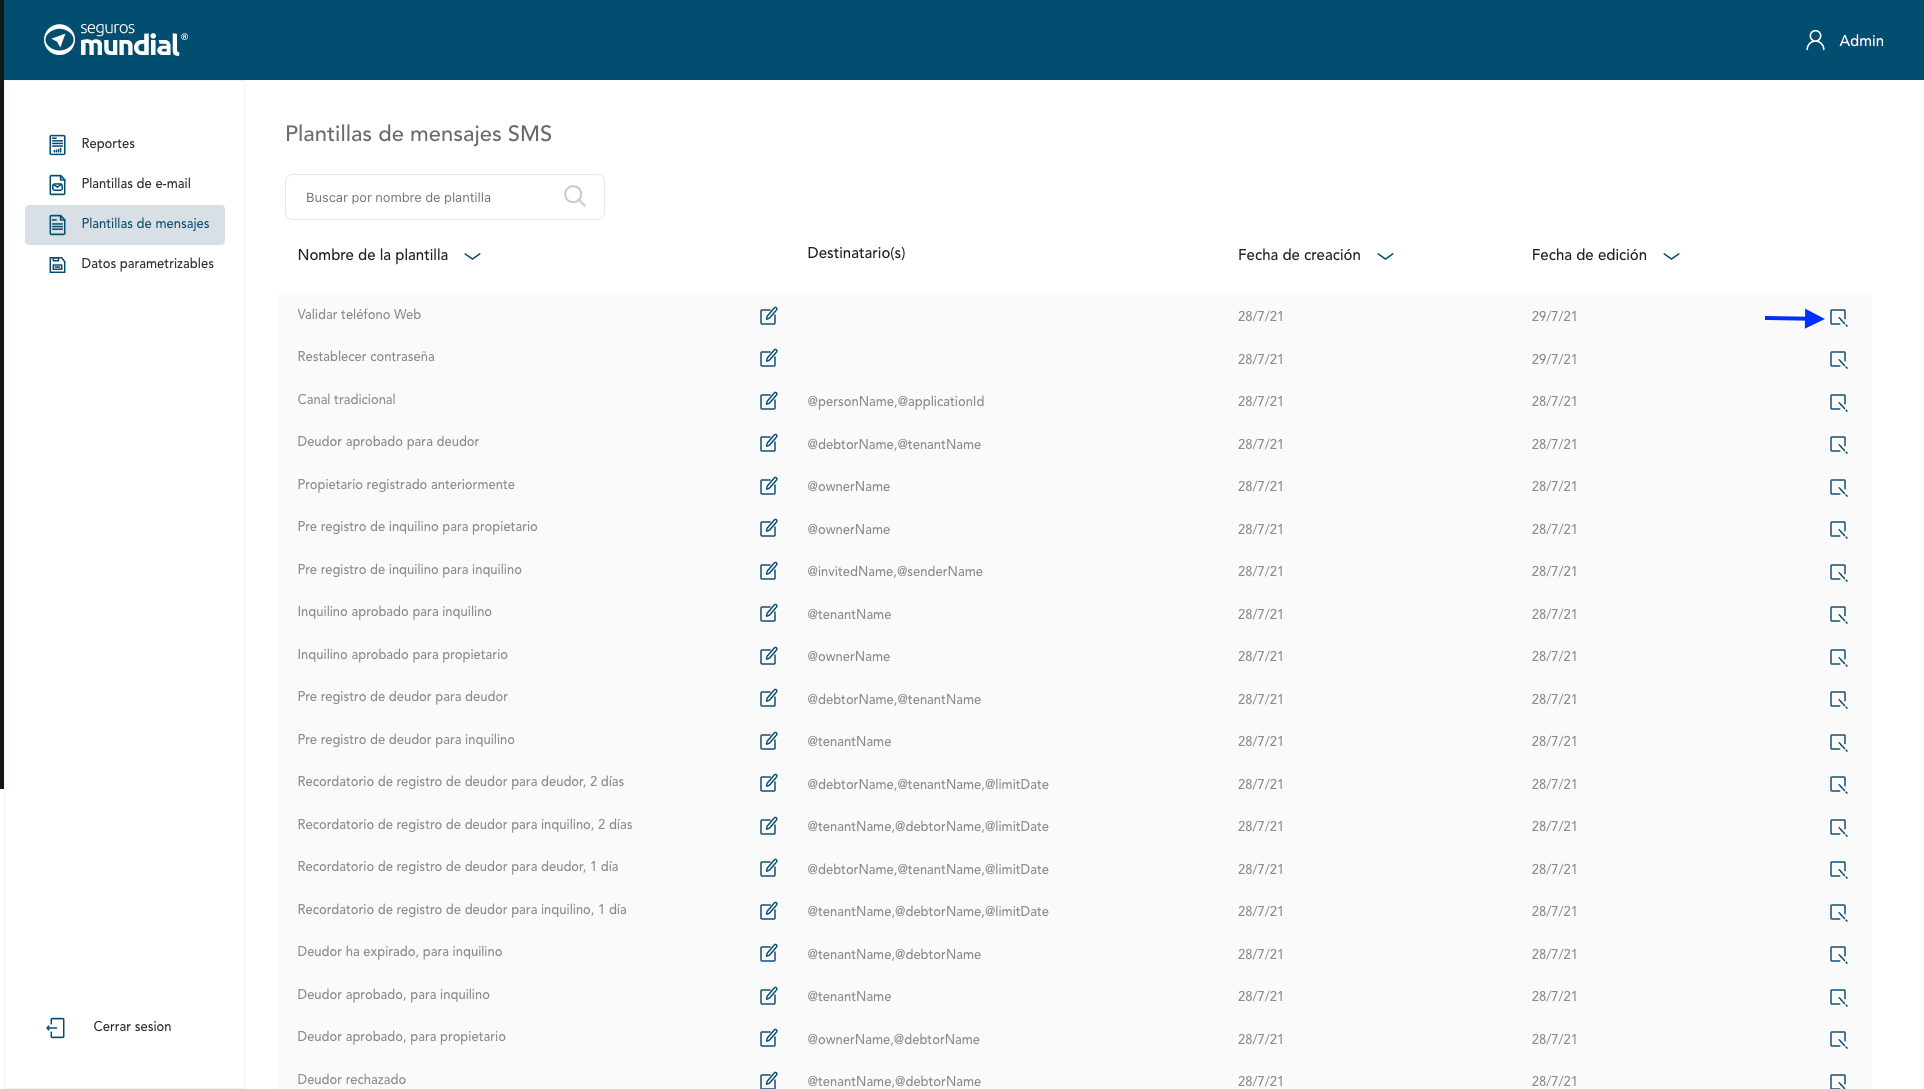Edit the Inquilino aprobado para inquilino template
Viewport: 1924px width, 1089px height.
tap(768, 613)
